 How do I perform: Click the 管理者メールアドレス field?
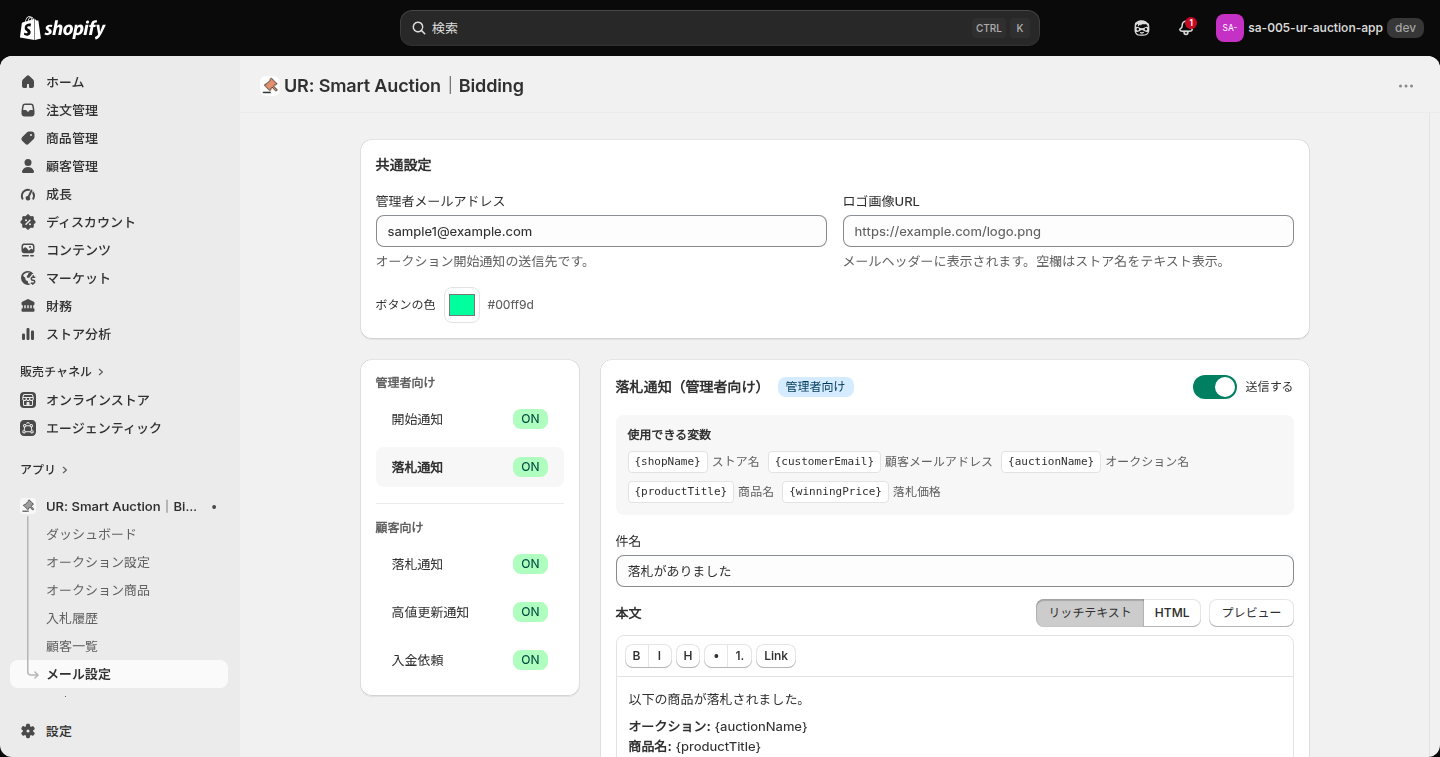[x=601, y=231]
